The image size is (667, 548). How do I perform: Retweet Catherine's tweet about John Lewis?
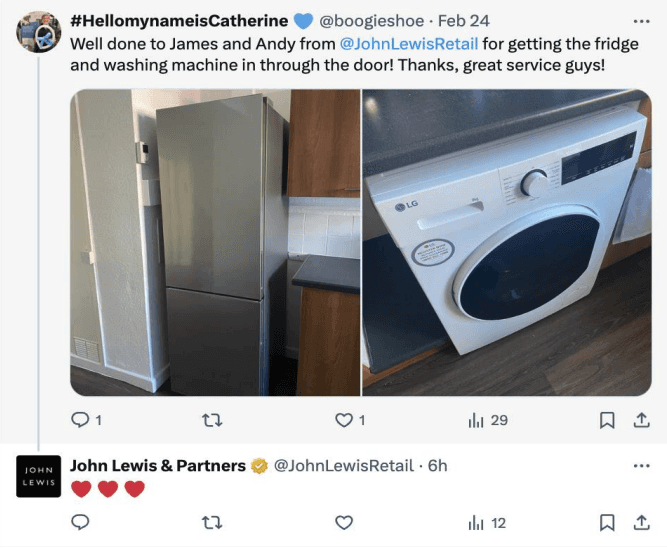pos(211,420)
